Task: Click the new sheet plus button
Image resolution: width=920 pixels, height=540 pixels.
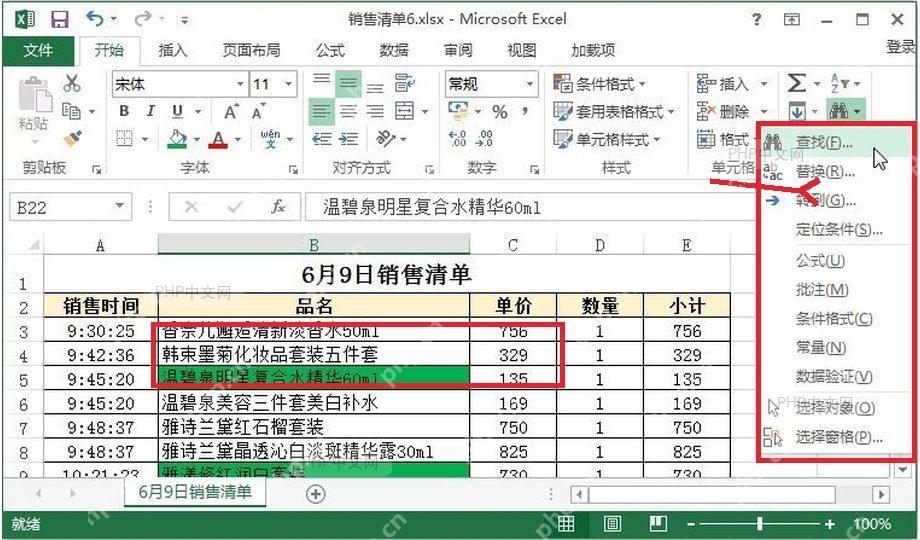Action: pyautogui.click(x=316, y=494)
